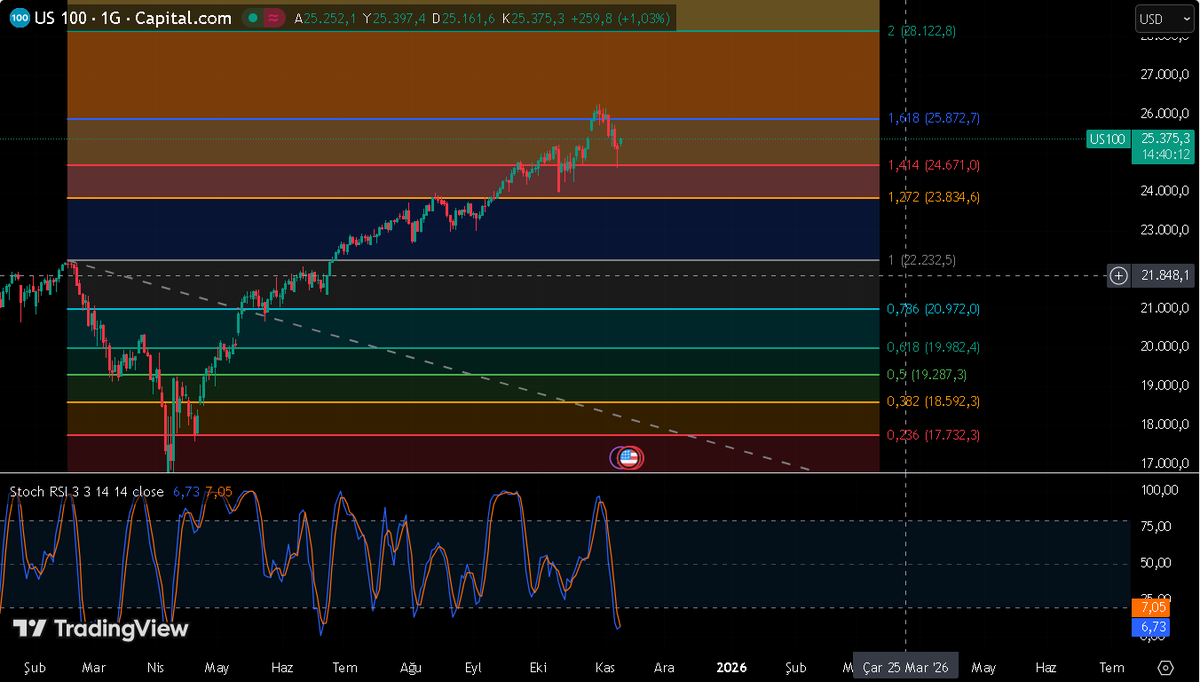This screenshot has width=1200, height=682.
Task: Click the US 100 · 1G · Capital.com title
Action: (x=133, y=18)
